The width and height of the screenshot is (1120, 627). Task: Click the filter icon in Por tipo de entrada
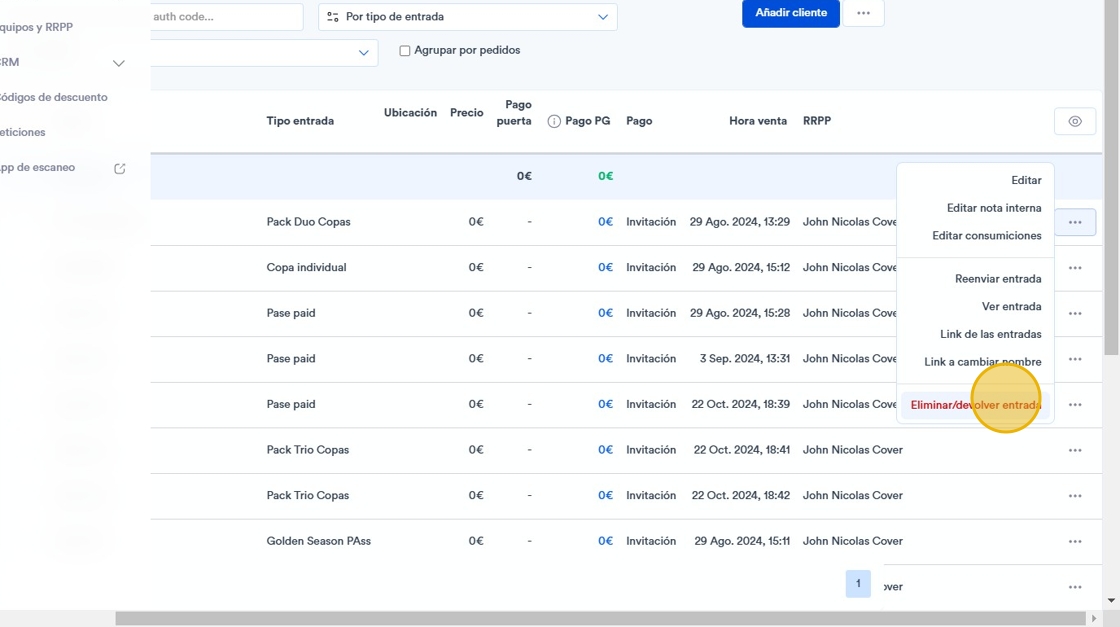point(333,16)
